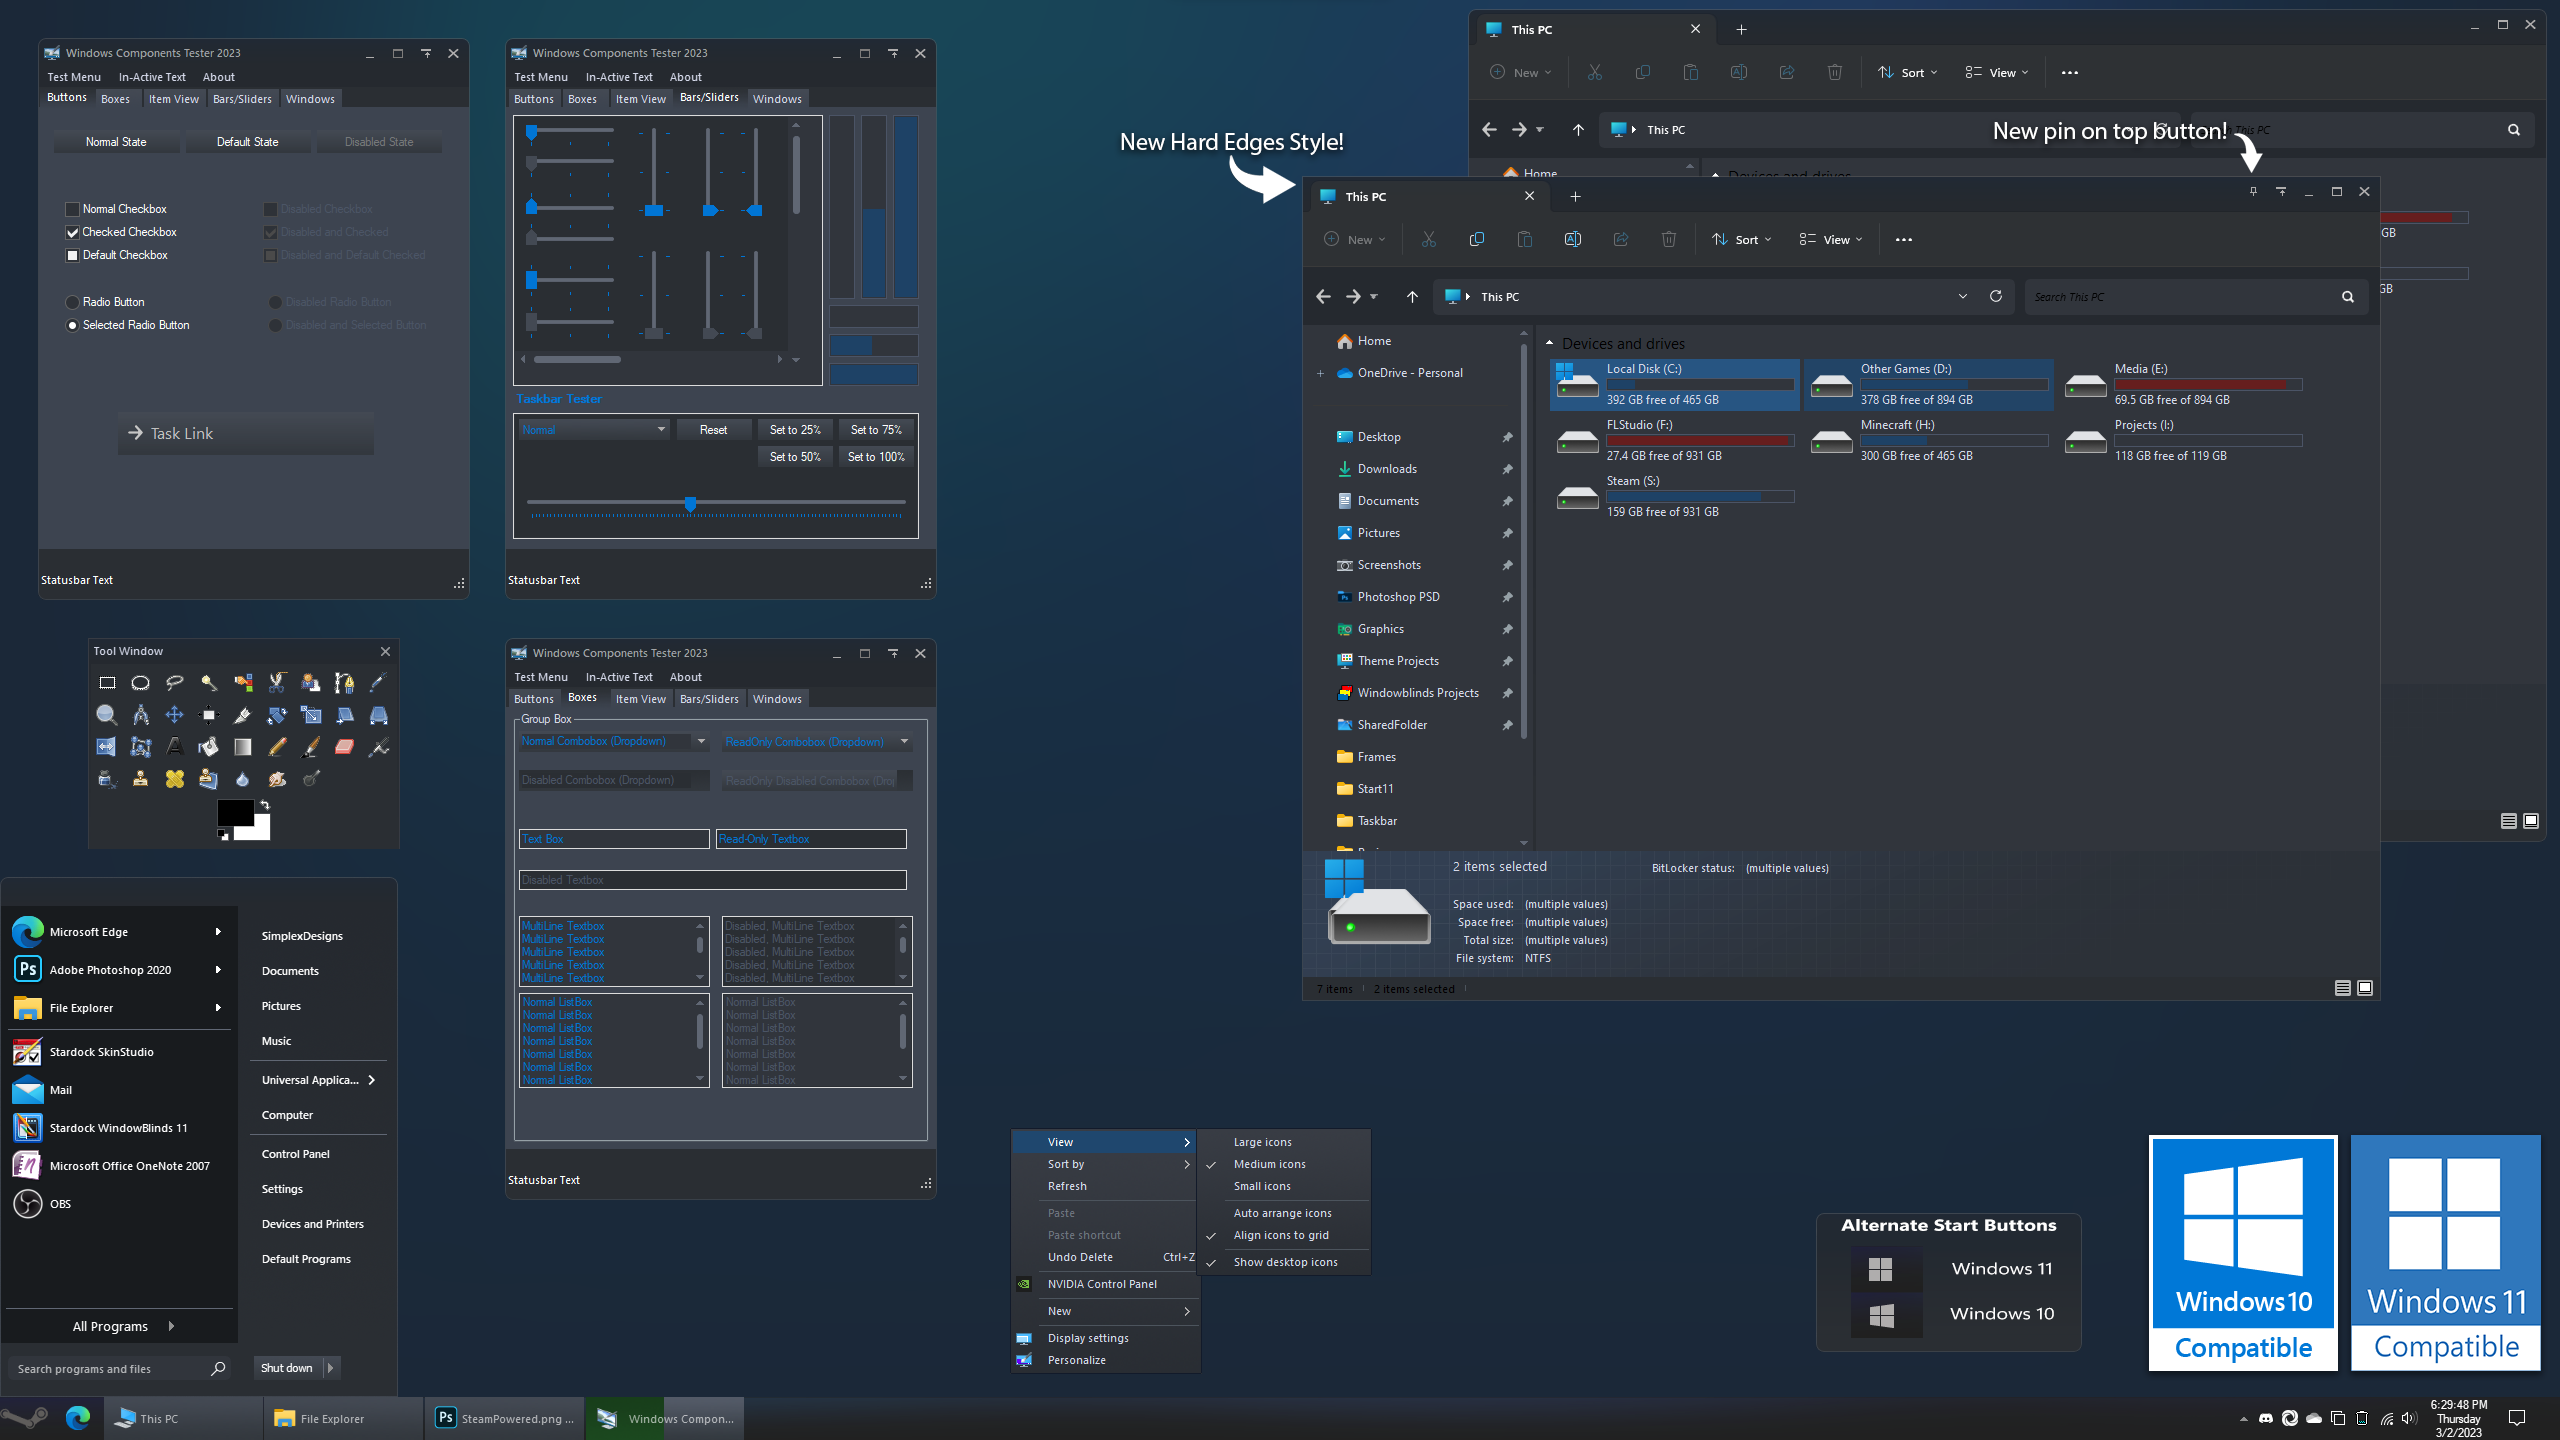Tick the Normal Checkbox
2560x1440 pixels.
point(72,209)
